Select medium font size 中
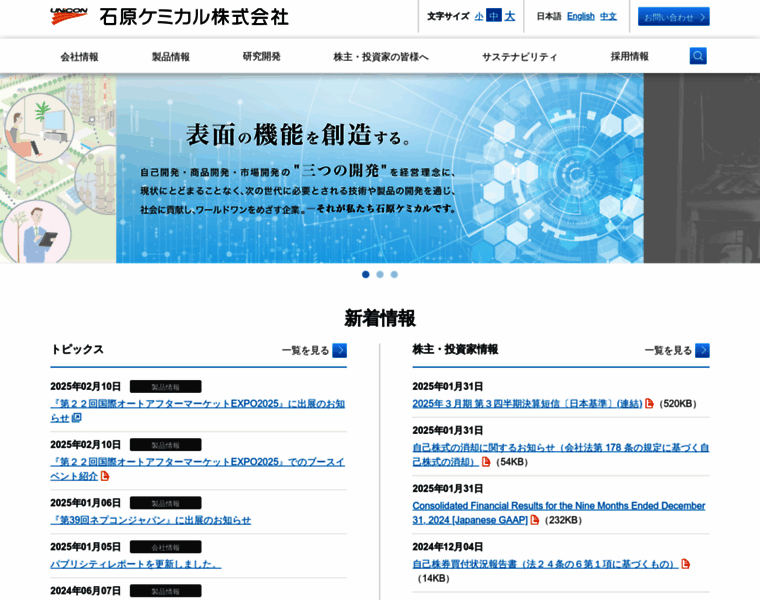 (493, 16)
